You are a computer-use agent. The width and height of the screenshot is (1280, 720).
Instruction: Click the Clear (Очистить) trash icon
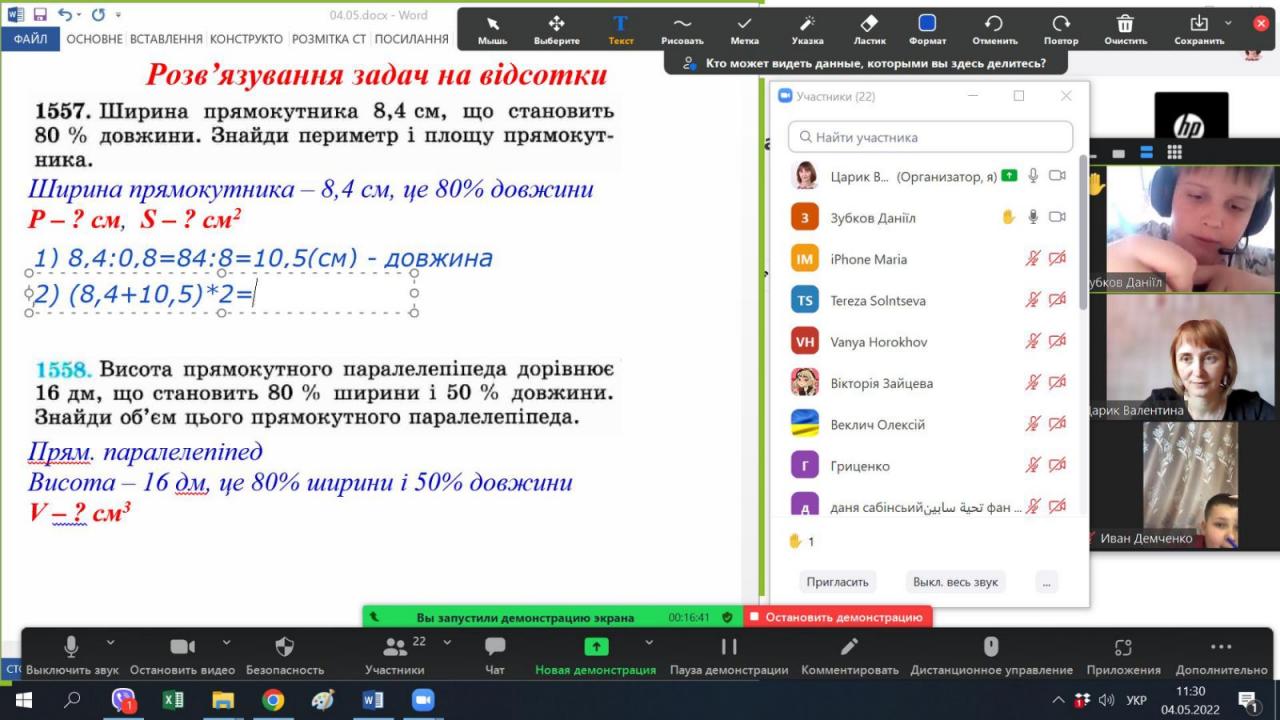(1125, 28)
